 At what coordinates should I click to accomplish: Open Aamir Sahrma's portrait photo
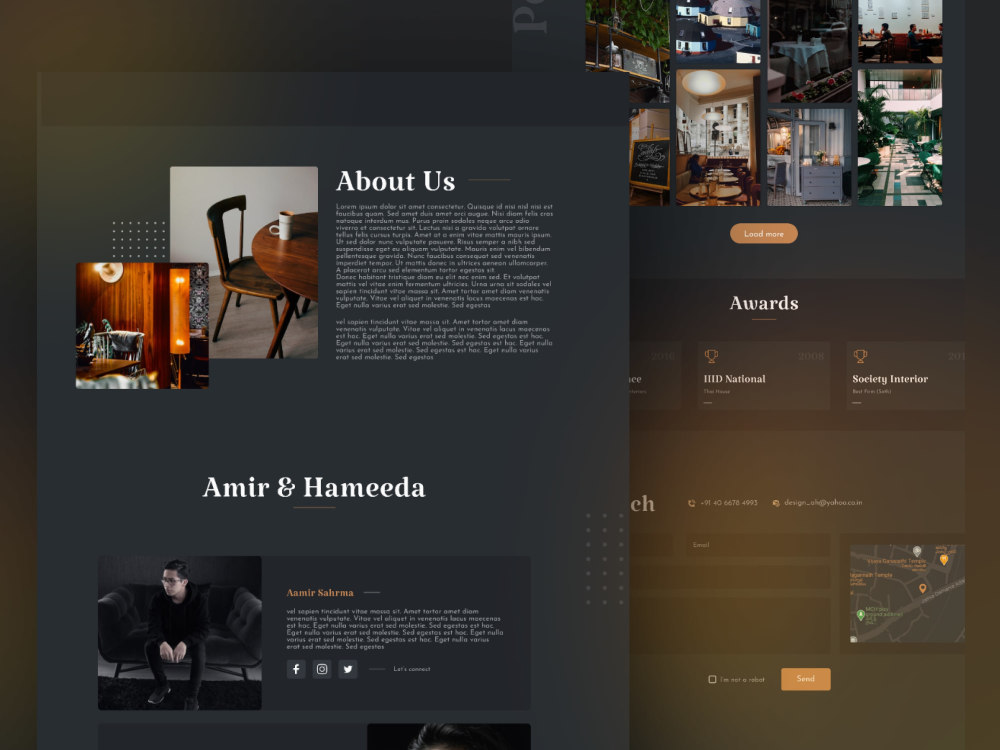[x=180, y=633]
